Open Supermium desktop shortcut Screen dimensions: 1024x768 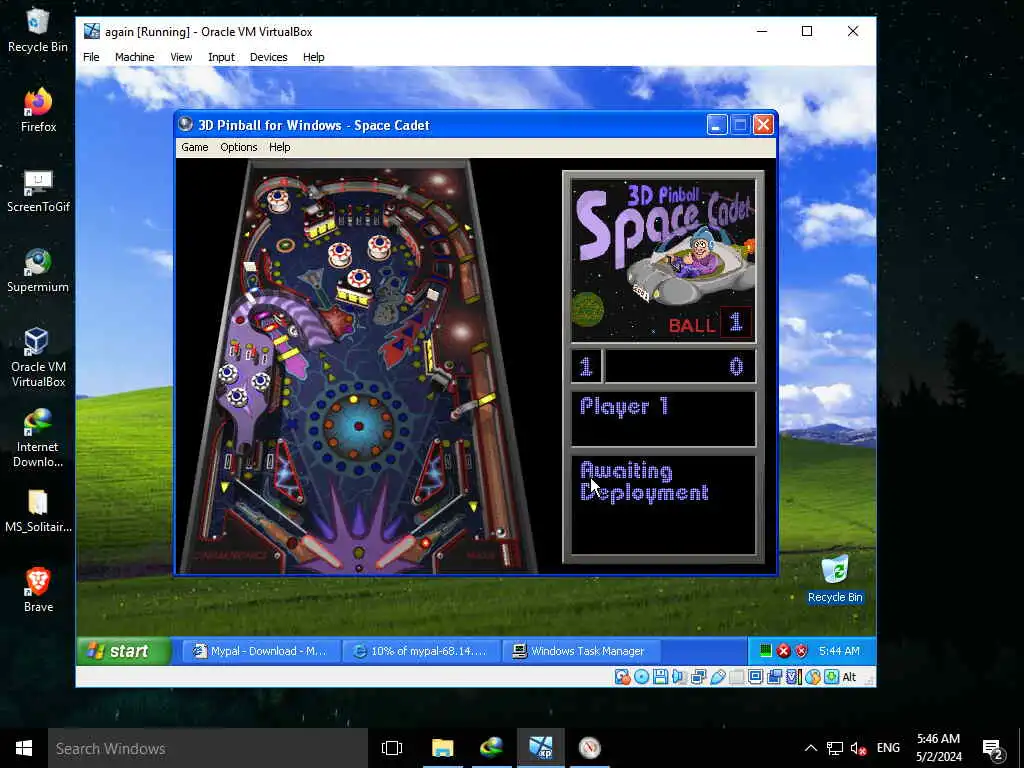[38, 270]
